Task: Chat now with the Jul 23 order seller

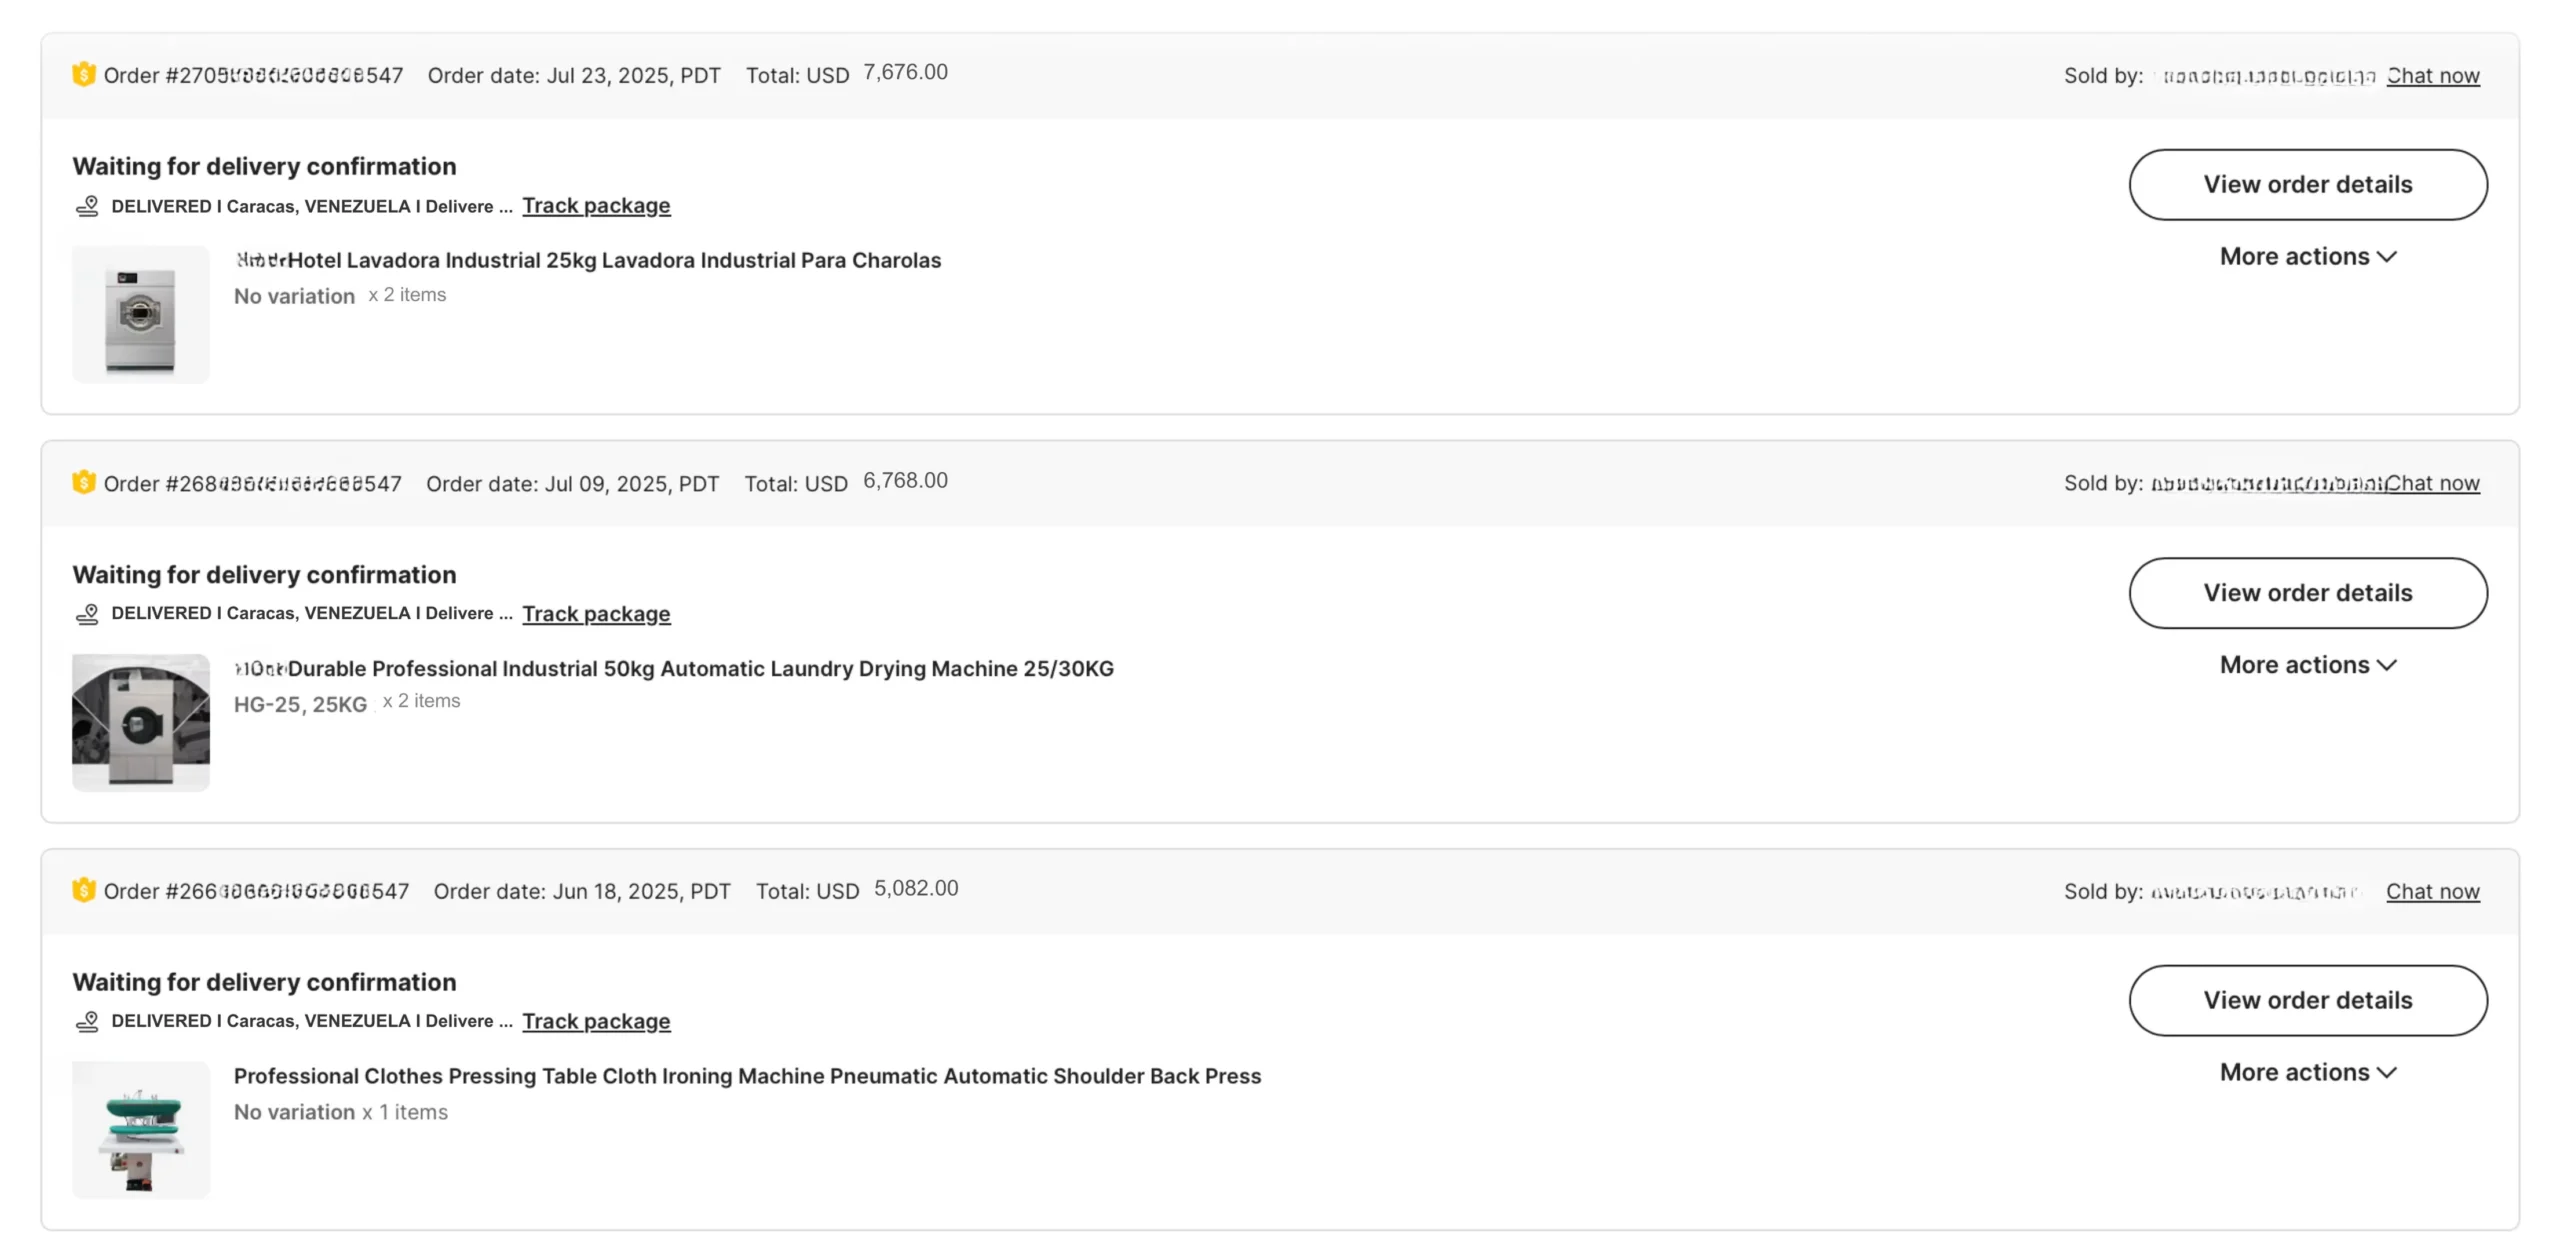Action: point(2432,76)
